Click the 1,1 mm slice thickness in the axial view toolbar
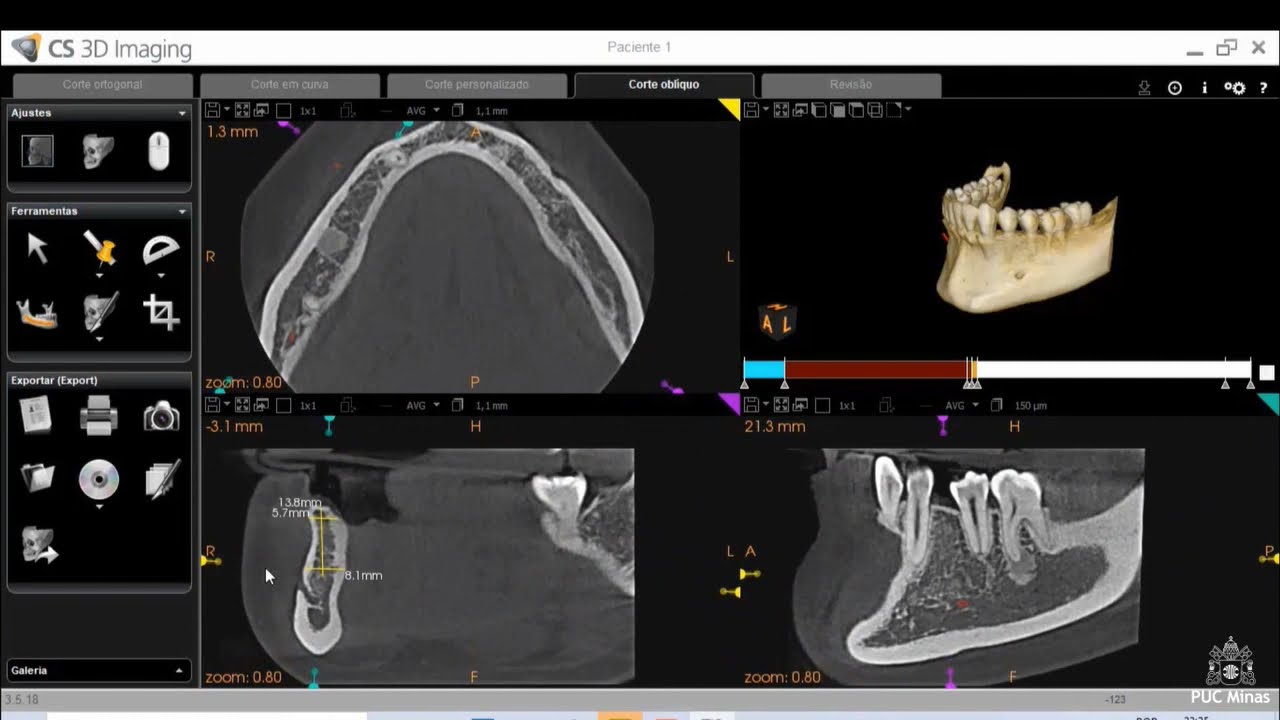The image size is (1280, 720). (491, 111)
